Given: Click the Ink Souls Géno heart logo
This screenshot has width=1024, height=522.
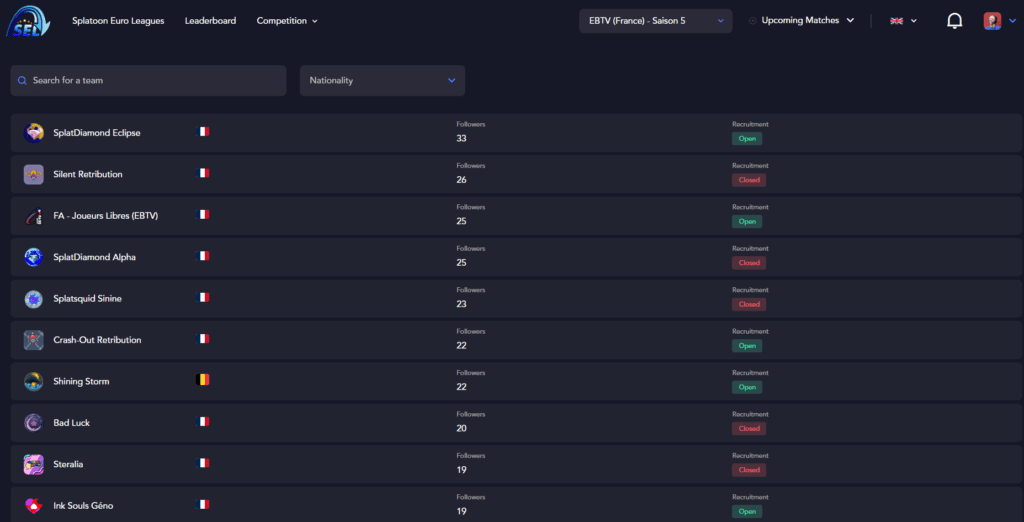Looking at the screenshot, I should tap(33, 506).
